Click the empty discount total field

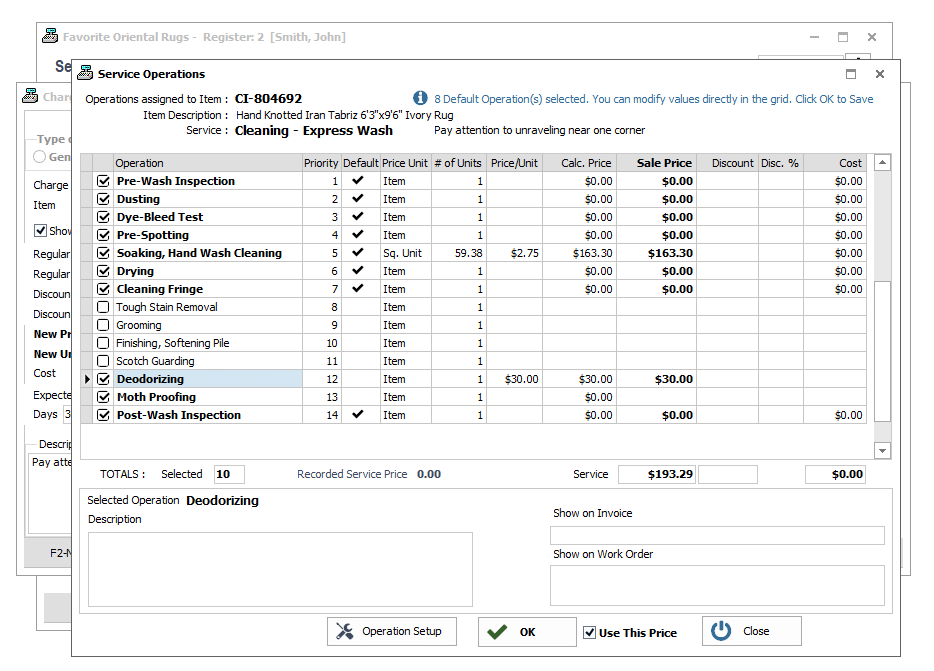pos(727,474)
